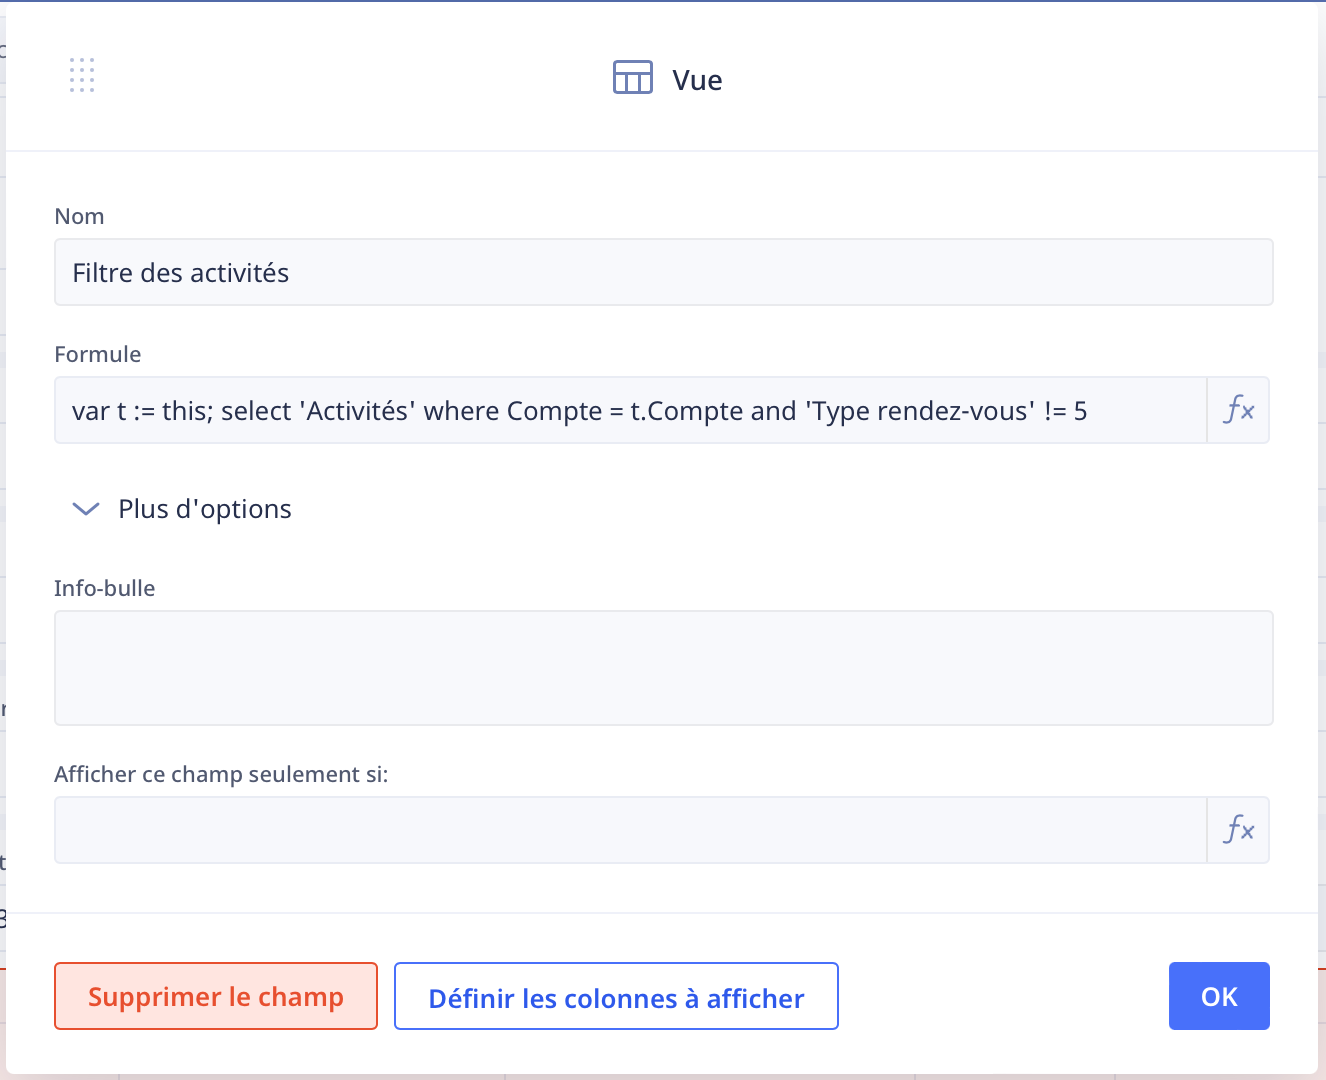Viewport: 1326px width, 1080px height.
Task: Click the 'Filtre des activités' name field
Action: (663, 272)
